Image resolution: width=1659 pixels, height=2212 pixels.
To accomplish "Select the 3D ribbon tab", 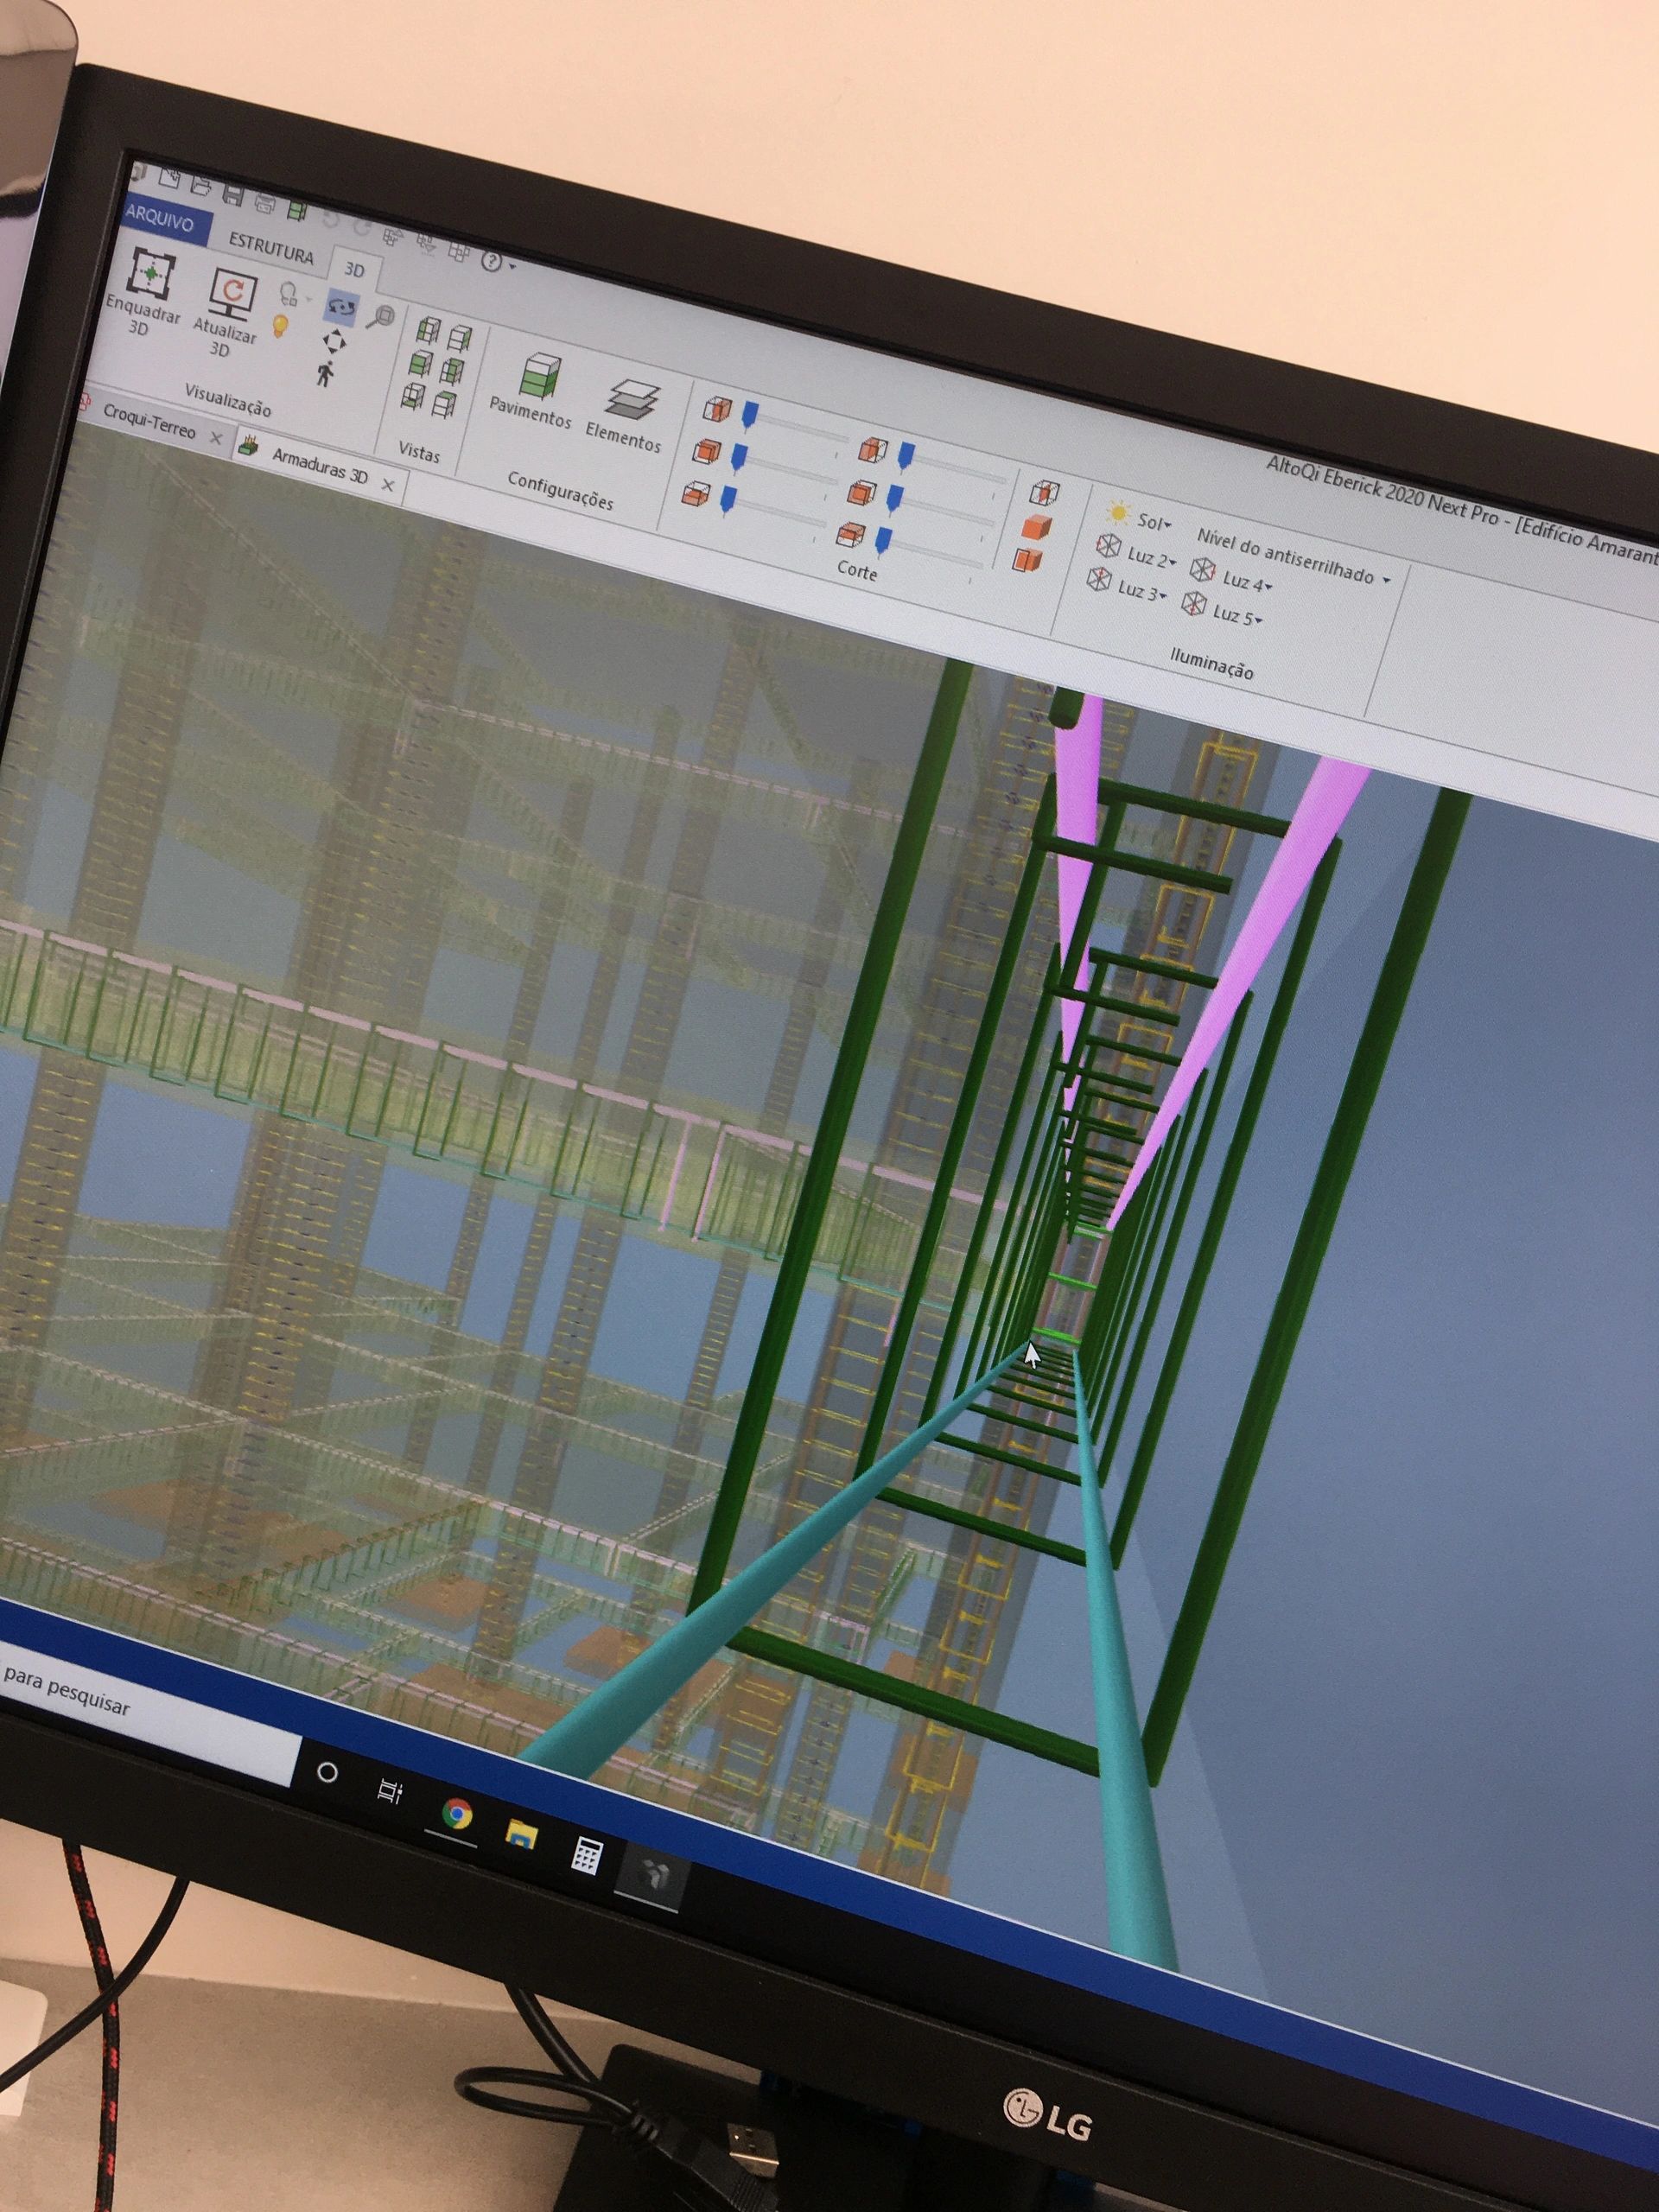I will [x=355, y=270].
